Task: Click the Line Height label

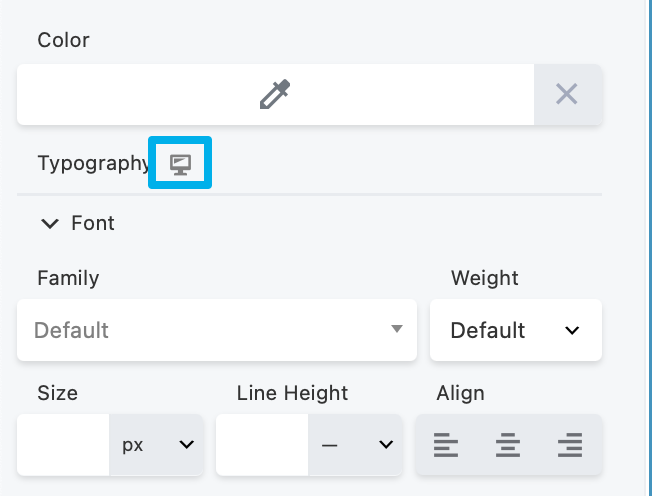Action: [x=292, y=393]
